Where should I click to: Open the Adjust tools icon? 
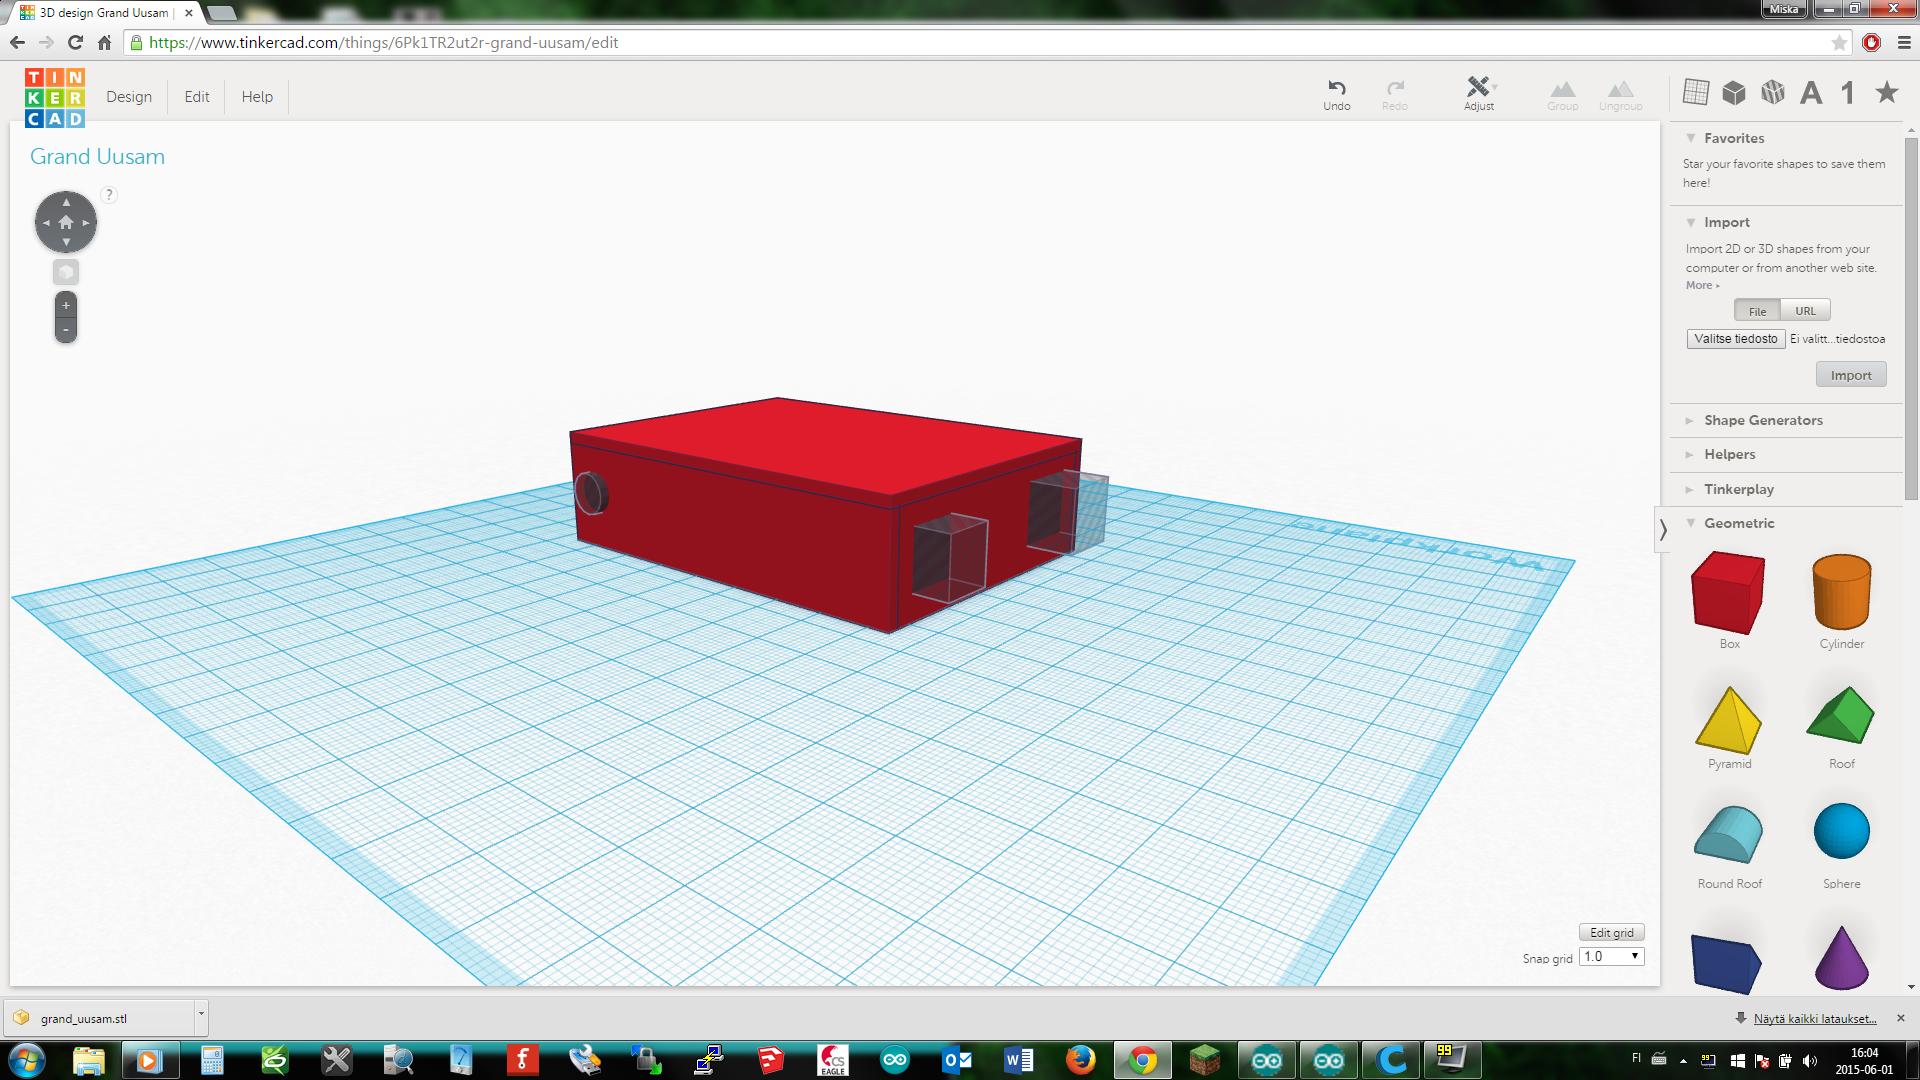(x=1478, y=88)
